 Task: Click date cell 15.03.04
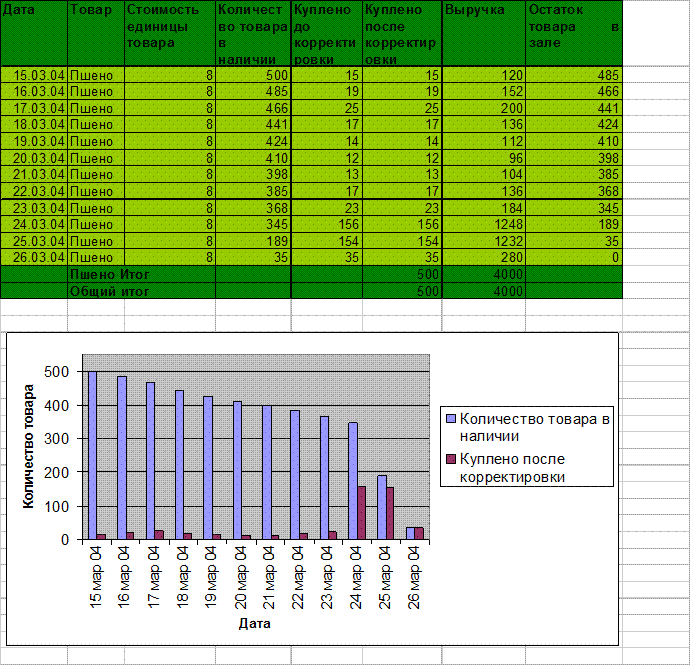point(34,75)
